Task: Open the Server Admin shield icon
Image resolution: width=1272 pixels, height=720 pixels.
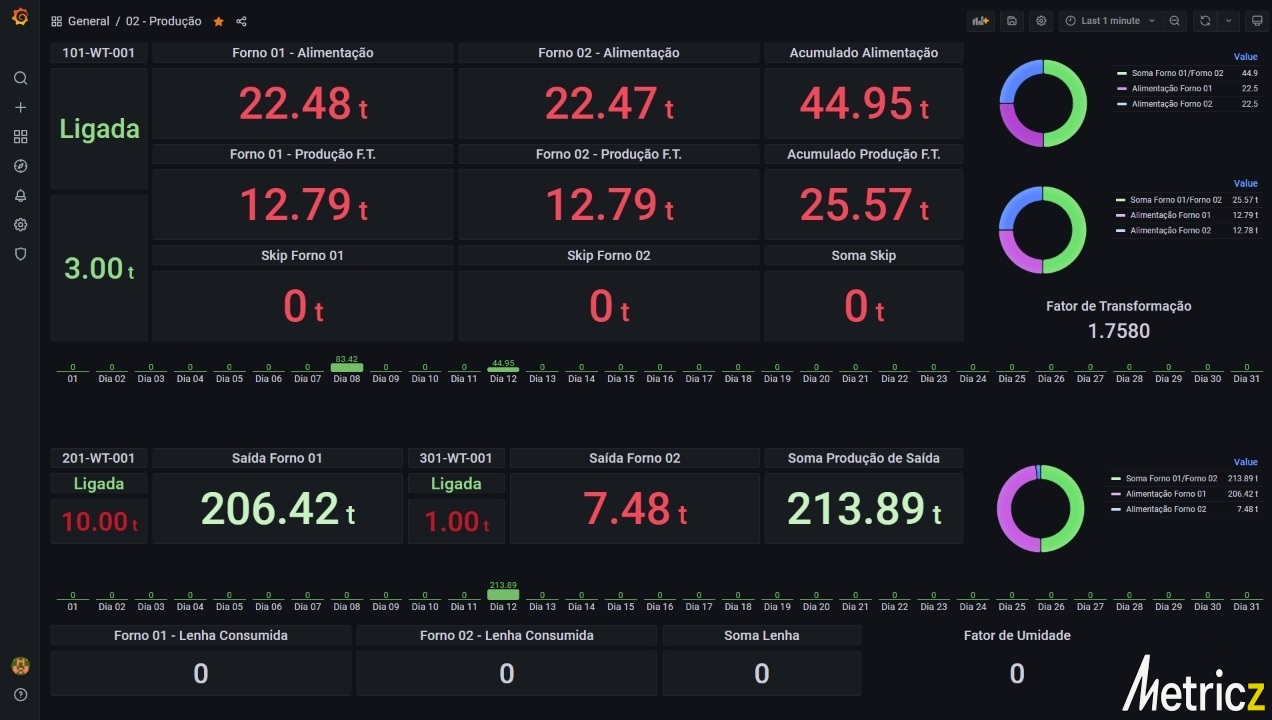Action: (x=20, y=254)
